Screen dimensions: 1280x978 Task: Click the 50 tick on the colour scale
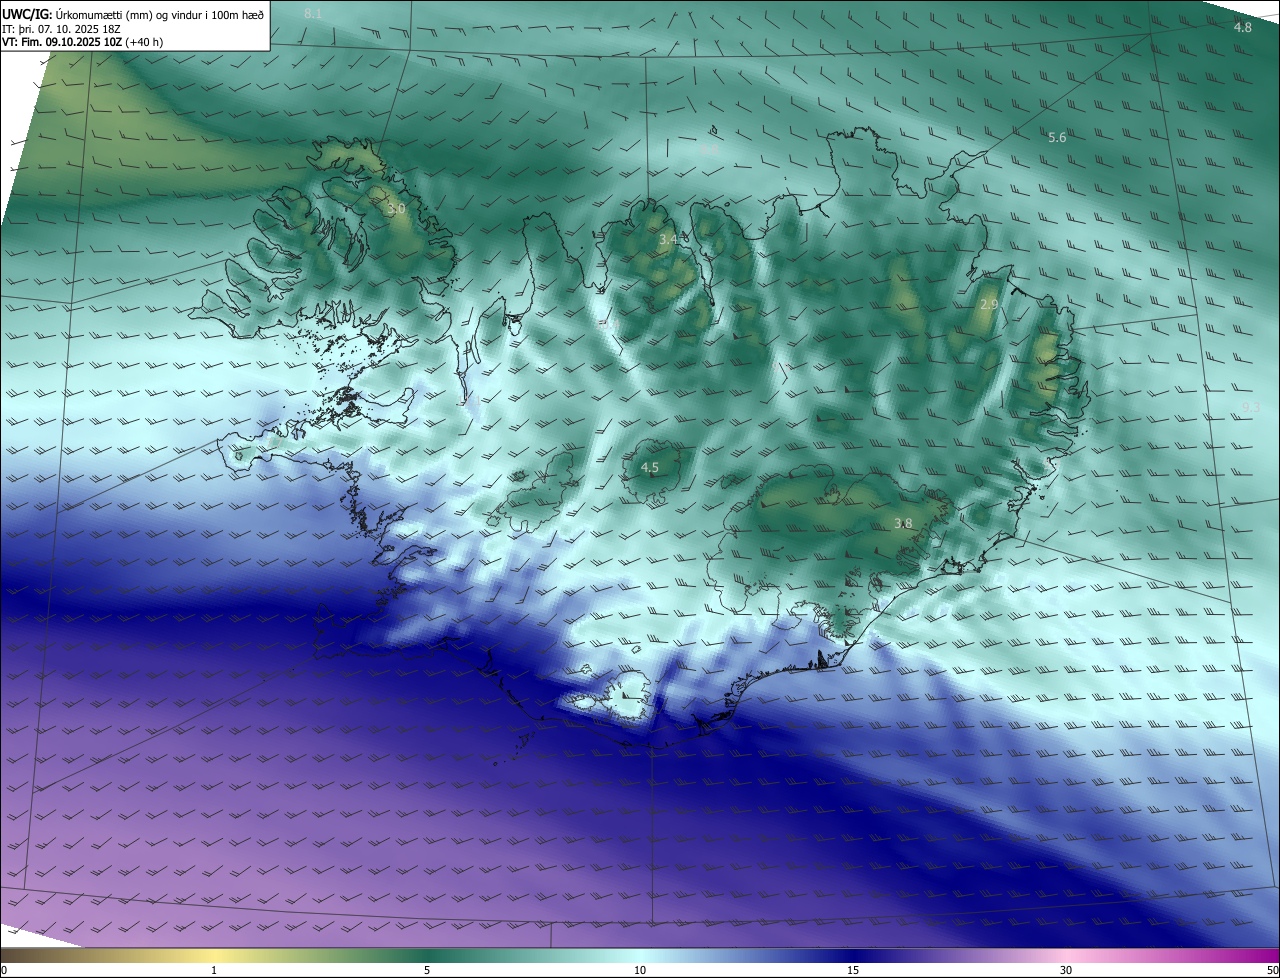click(x=1272, y=970)
